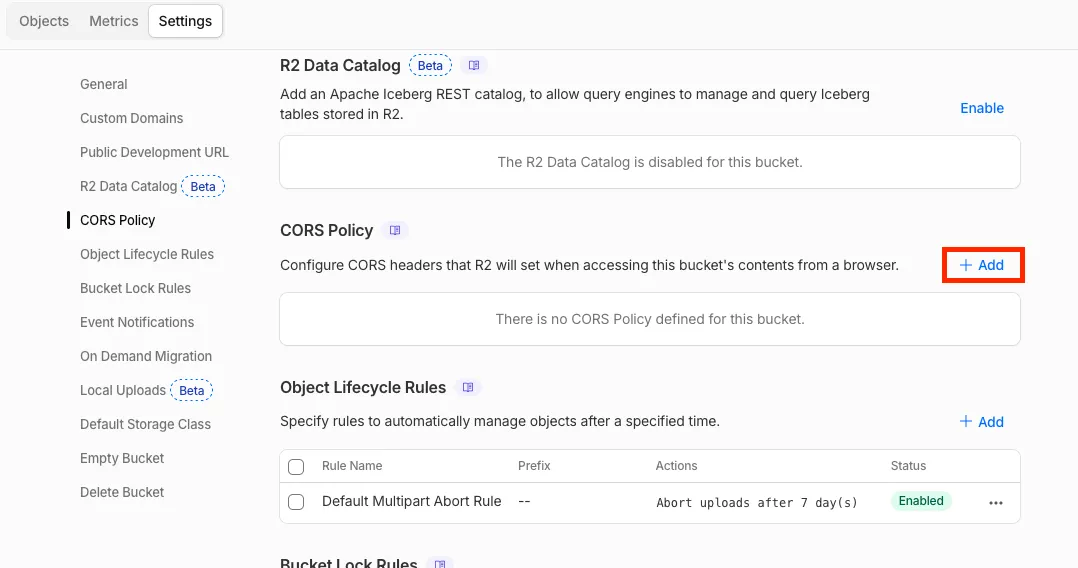Tick the select-all checkbox in lifecycle rules header
1078x568 pixels.
296,466
